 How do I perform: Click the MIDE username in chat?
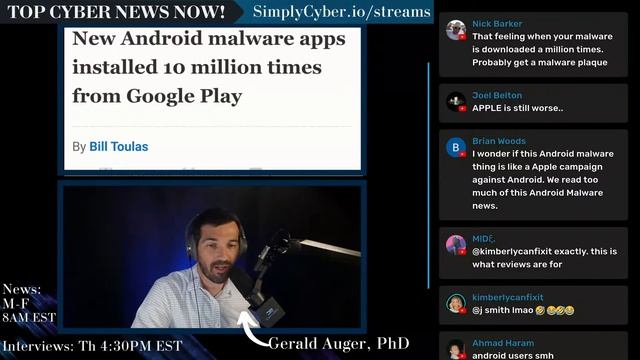[x=484, y=239]
